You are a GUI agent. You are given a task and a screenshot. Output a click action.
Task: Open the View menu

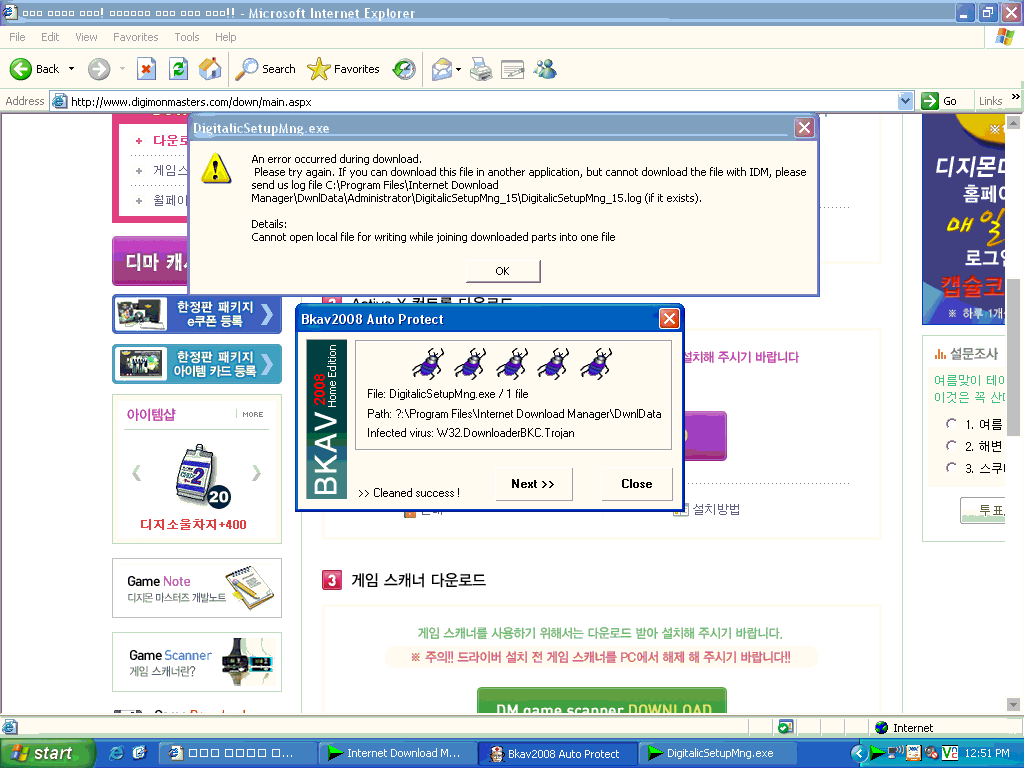pyautogui.click(x=86, y=37)
